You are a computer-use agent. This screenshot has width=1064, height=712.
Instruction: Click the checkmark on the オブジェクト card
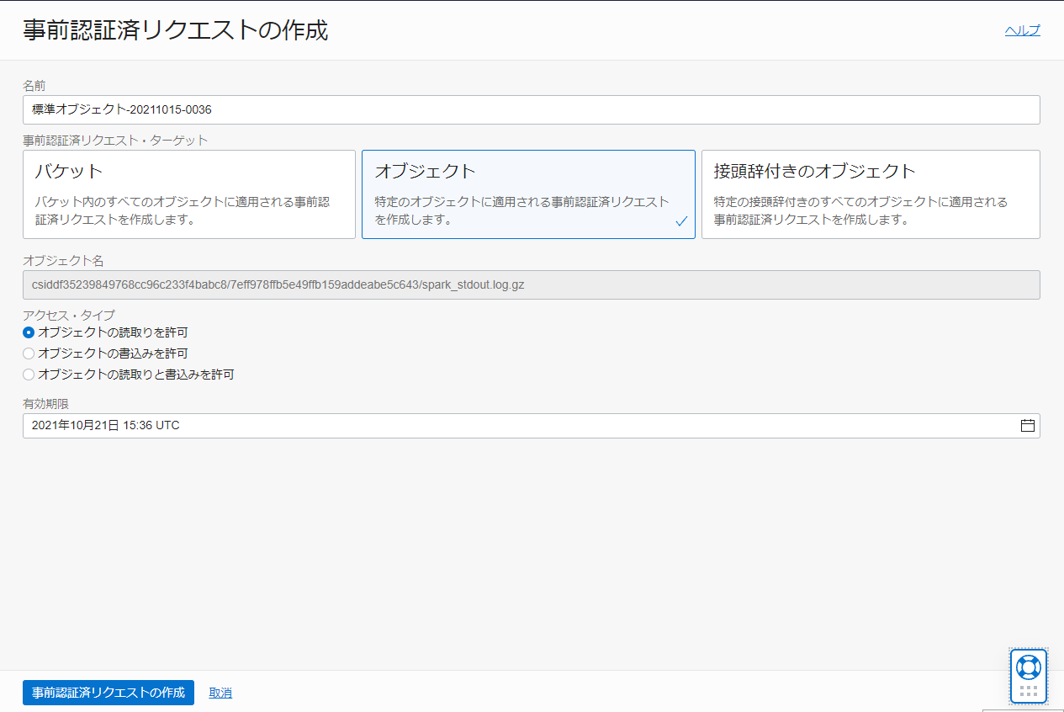(x=681, y=221)
